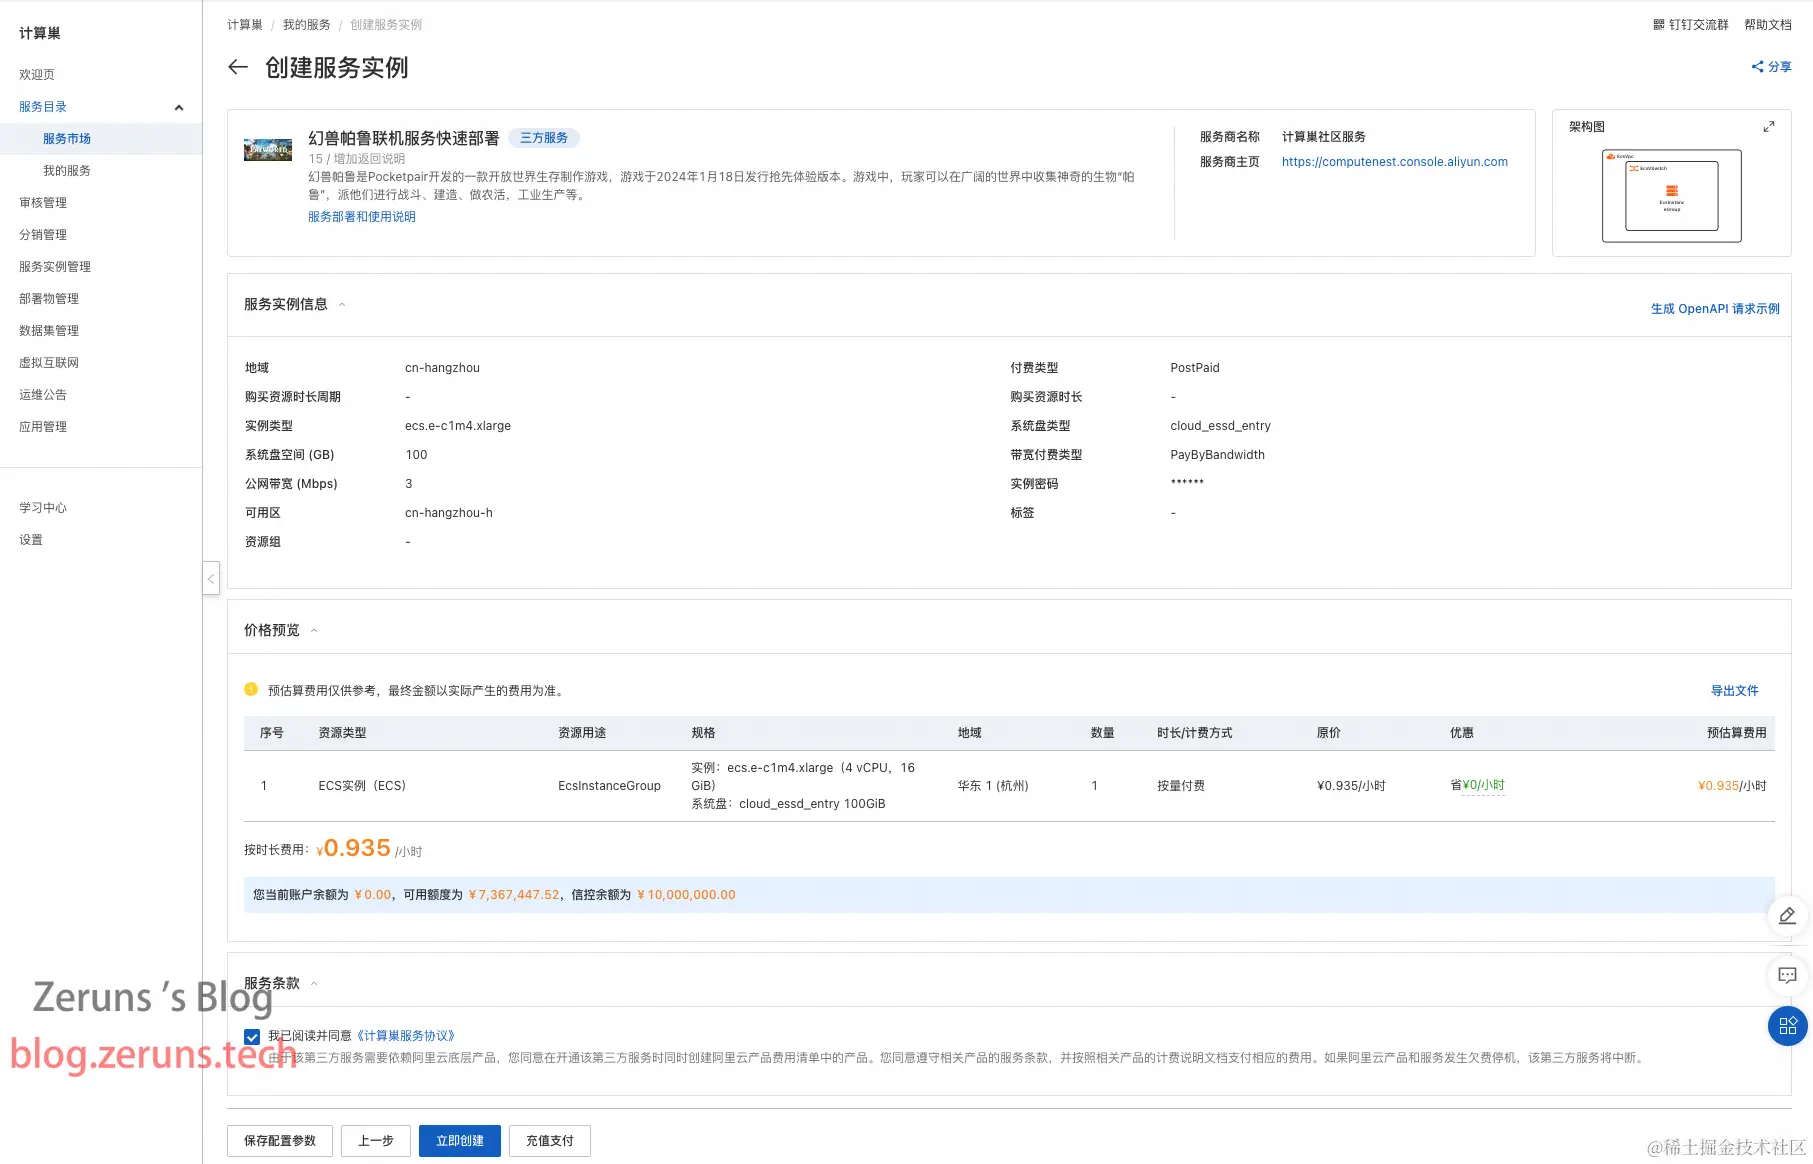
Task: Open 学习中心 in the sidebar
Action: 43,508
